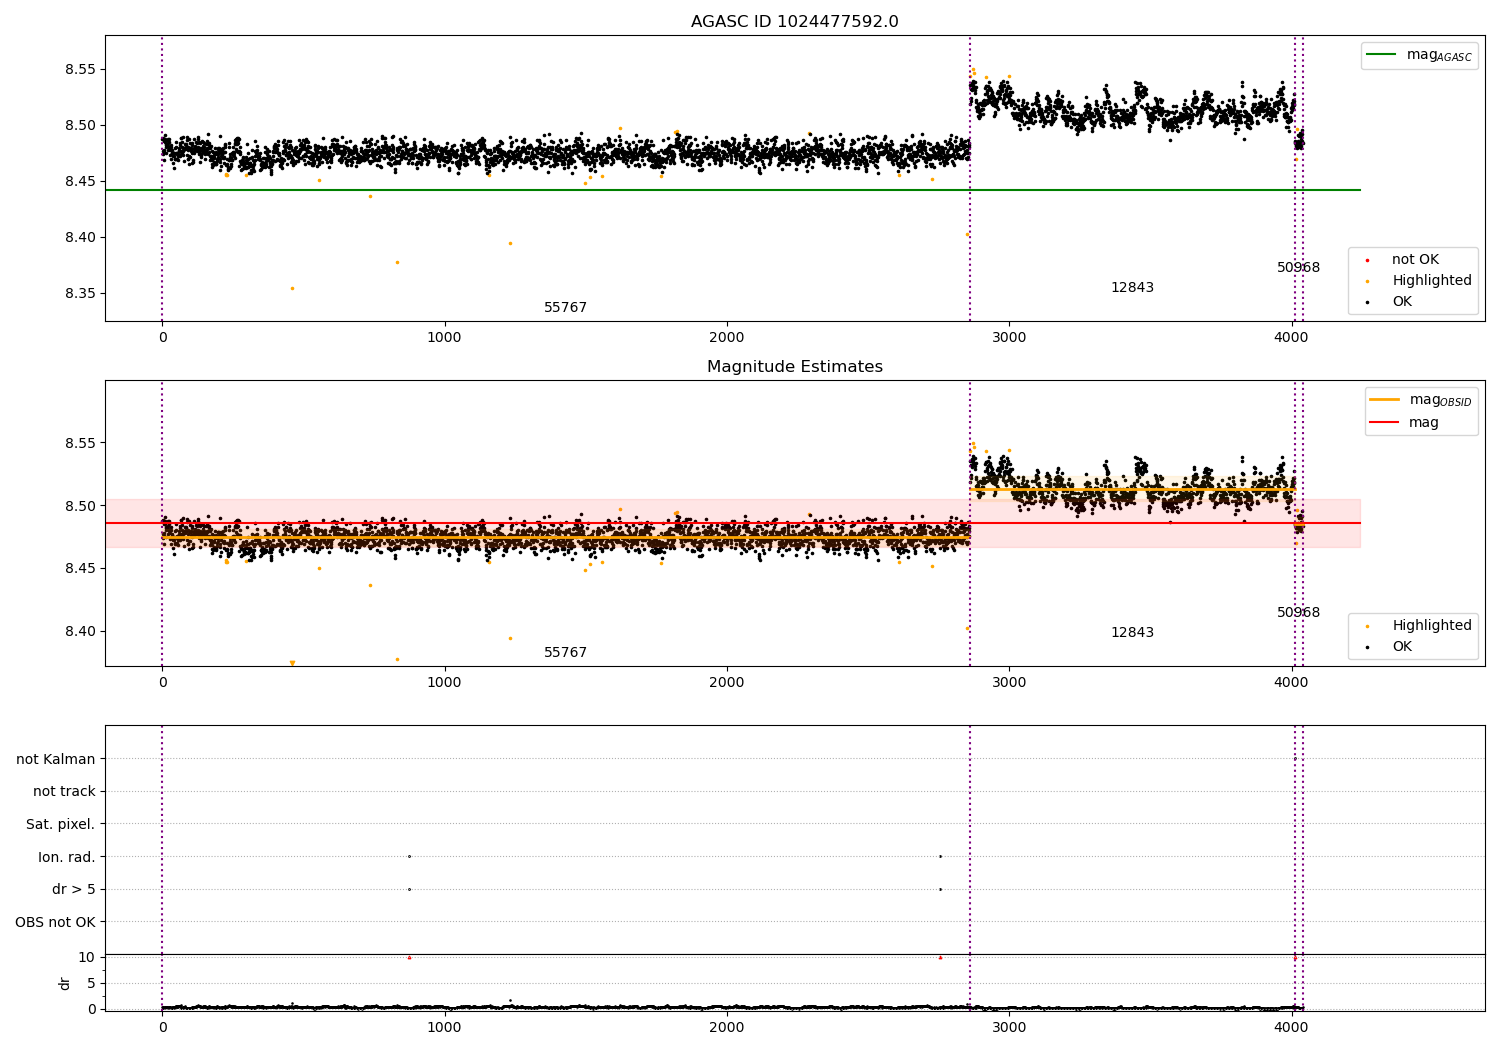The image size is (1500, 1050).
Task: Click y-tick '10' on the dr axis
Action: (87, 958)
